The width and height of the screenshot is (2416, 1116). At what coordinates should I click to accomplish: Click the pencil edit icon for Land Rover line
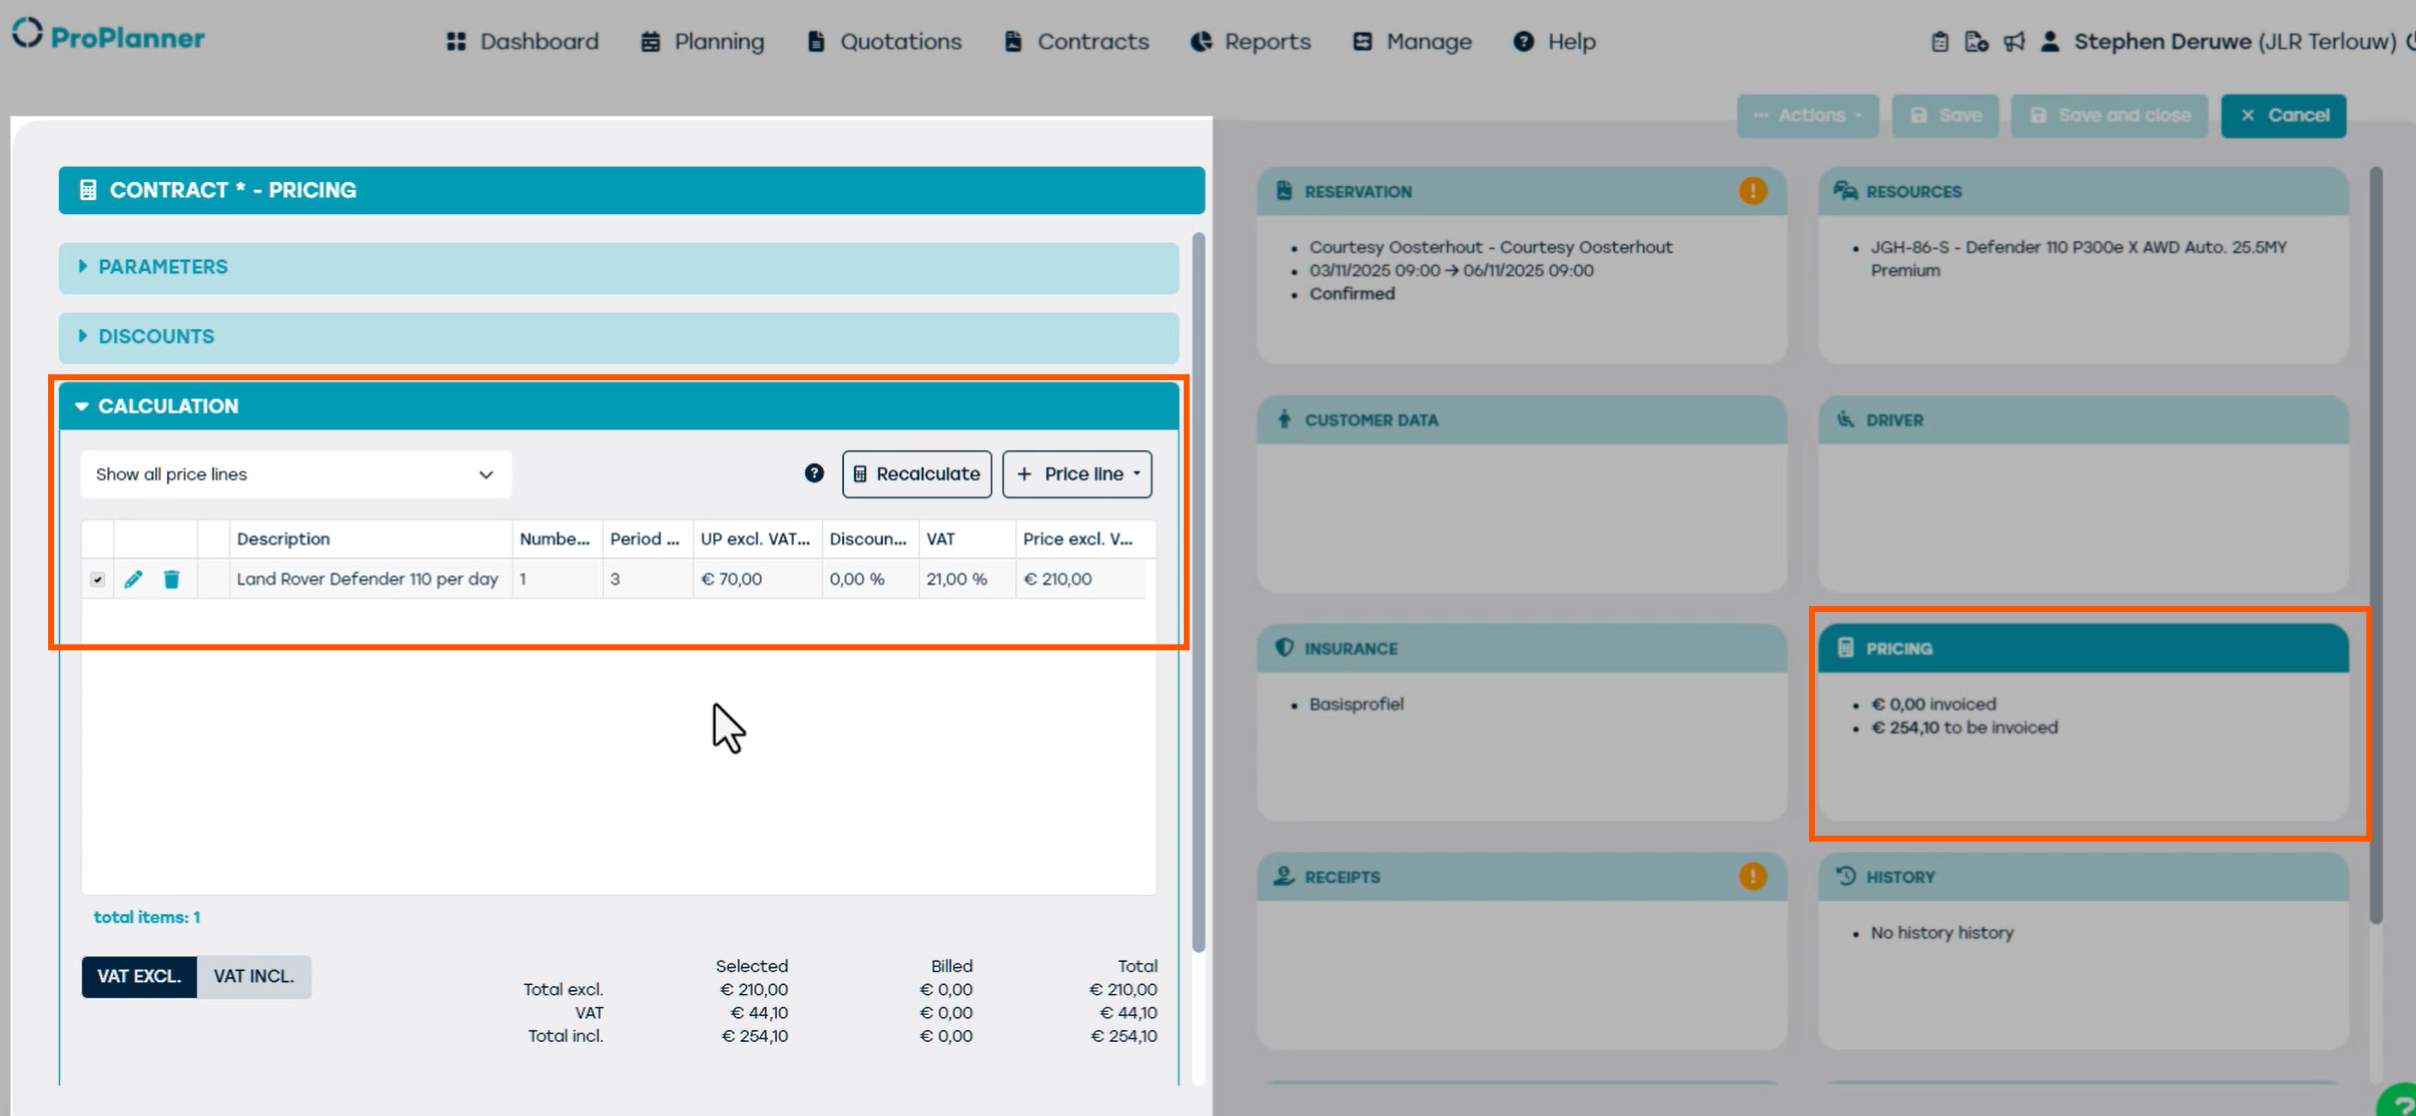coord(133,579)
